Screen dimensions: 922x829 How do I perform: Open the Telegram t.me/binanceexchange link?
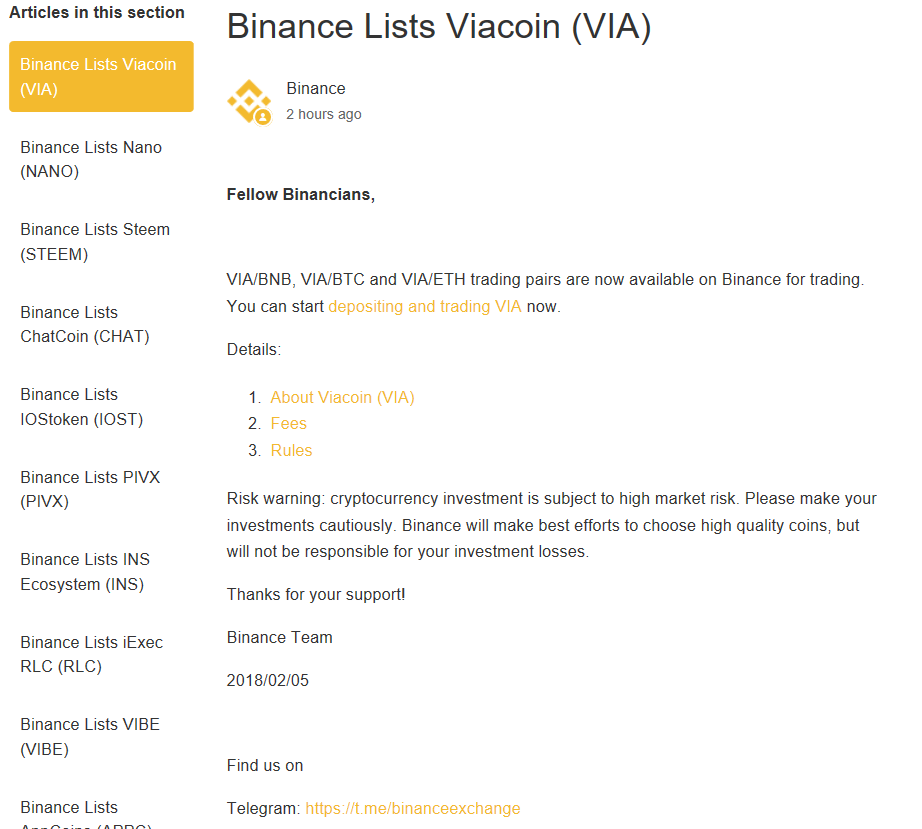pos(412,808)
